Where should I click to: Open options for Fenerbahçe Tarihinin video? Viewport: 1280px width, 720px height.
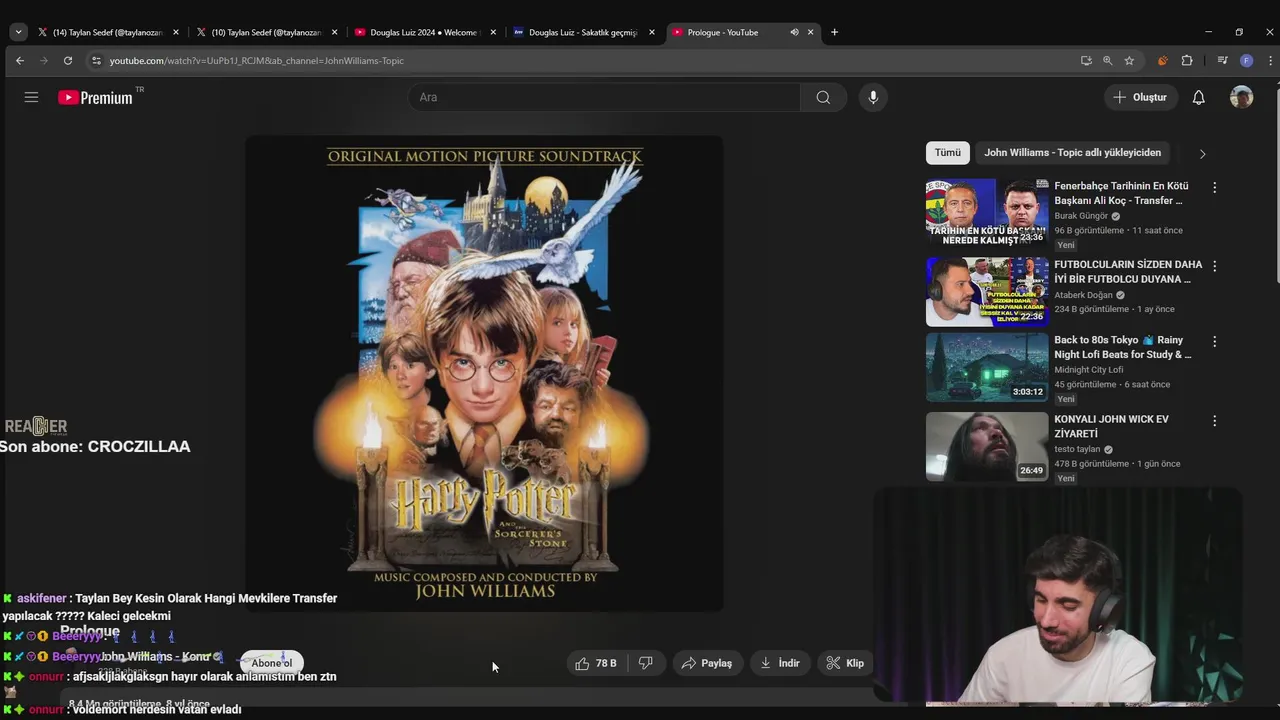1214,187
